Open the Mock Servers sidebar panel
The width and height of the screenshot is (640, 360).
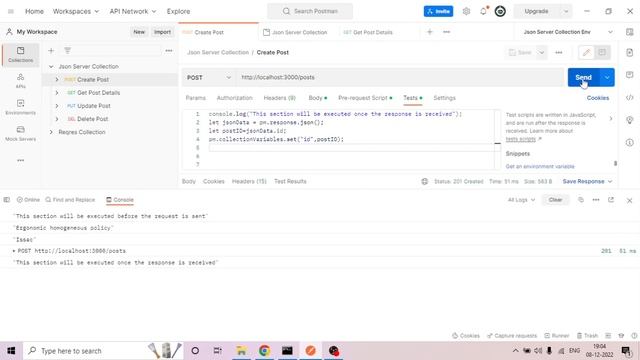tap(20, 133)
